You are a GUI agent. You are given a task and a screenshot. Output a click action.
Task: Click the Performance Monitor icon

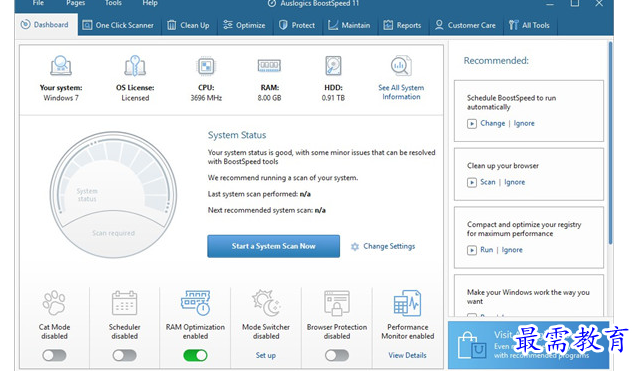(407, 303)
